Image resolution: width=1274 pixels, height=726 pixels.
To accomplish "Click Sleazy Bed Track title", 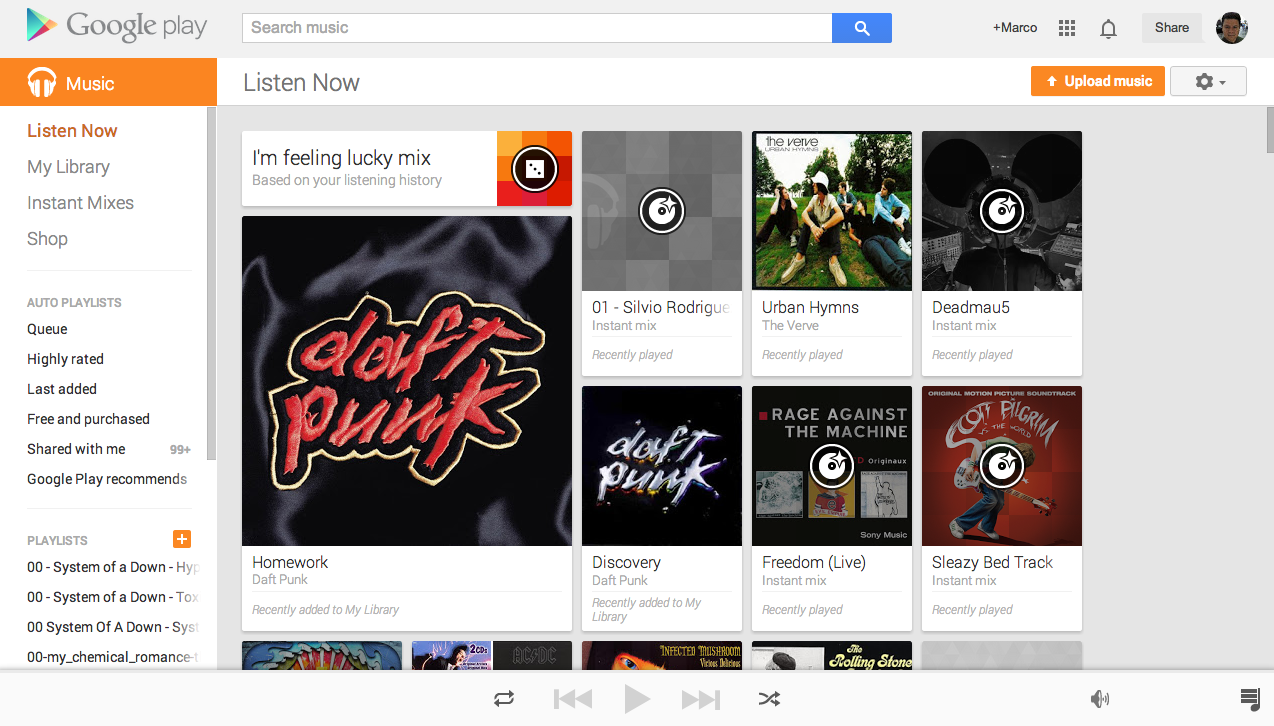I will (x=992, y=562).
